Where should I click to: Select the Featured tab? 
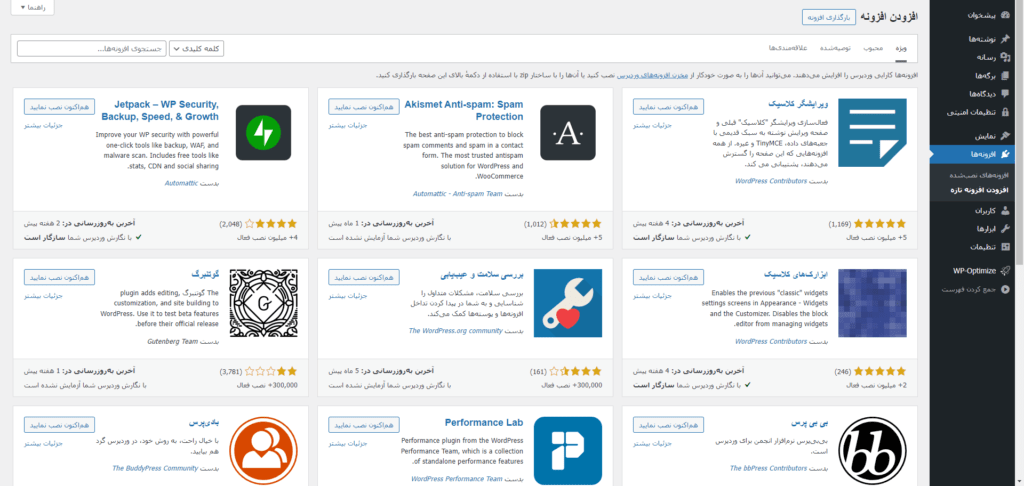pyautogui.click(x=901, y=48)
